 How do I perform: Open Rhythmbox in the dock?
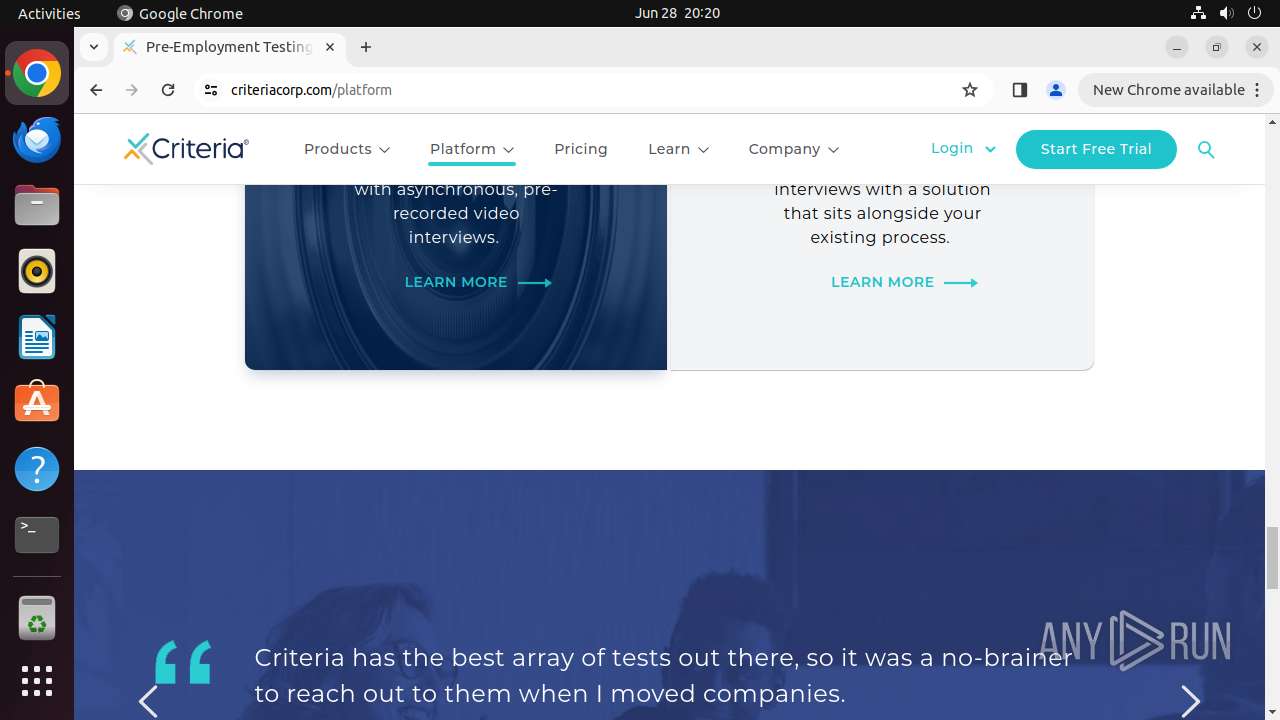coord(37,271)
